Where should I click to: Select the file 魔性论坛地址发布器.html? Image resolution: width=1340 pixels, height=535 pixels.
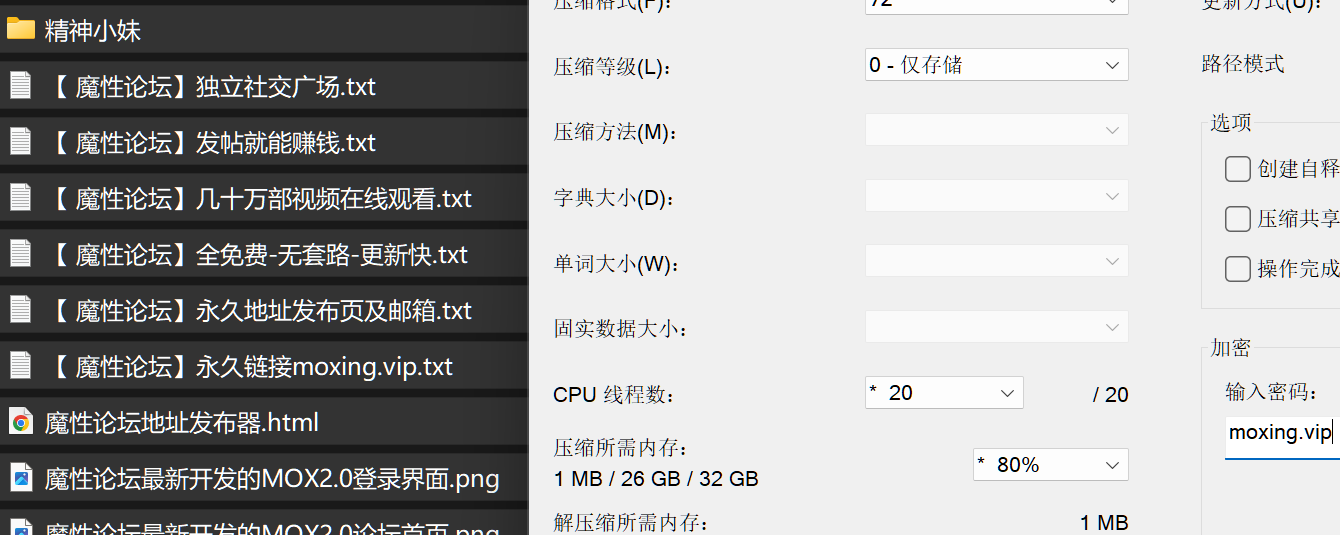tap(181, 422)
